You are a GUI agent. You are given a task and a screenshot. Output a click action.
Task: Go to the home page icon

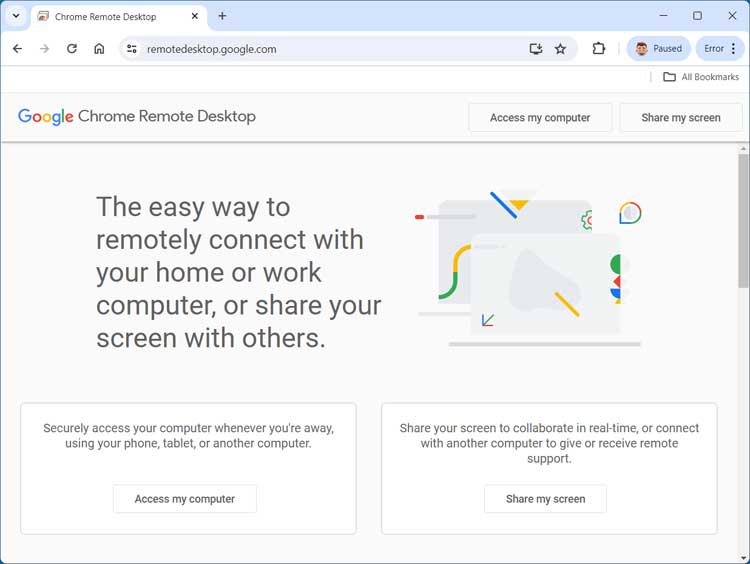(99, 49)
